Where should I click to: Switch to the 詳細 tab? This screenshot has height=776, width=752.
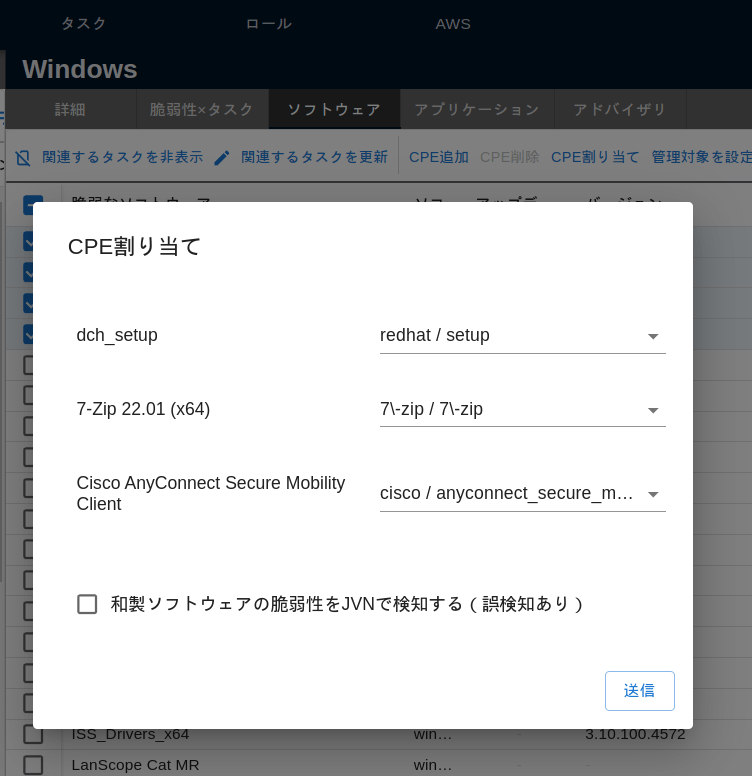(x=70, y=110)
